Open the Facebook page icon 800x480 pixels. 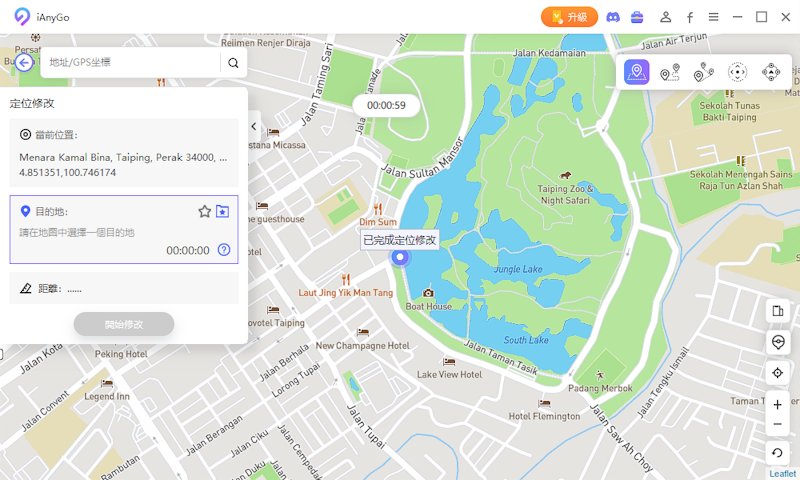[x=690, y=17]
